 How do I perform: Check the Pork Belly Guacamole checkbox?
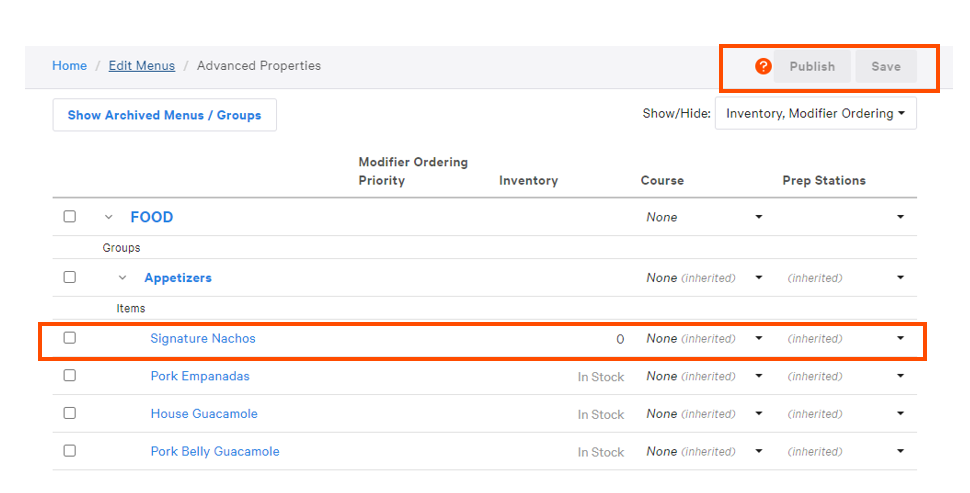(70, 451)
